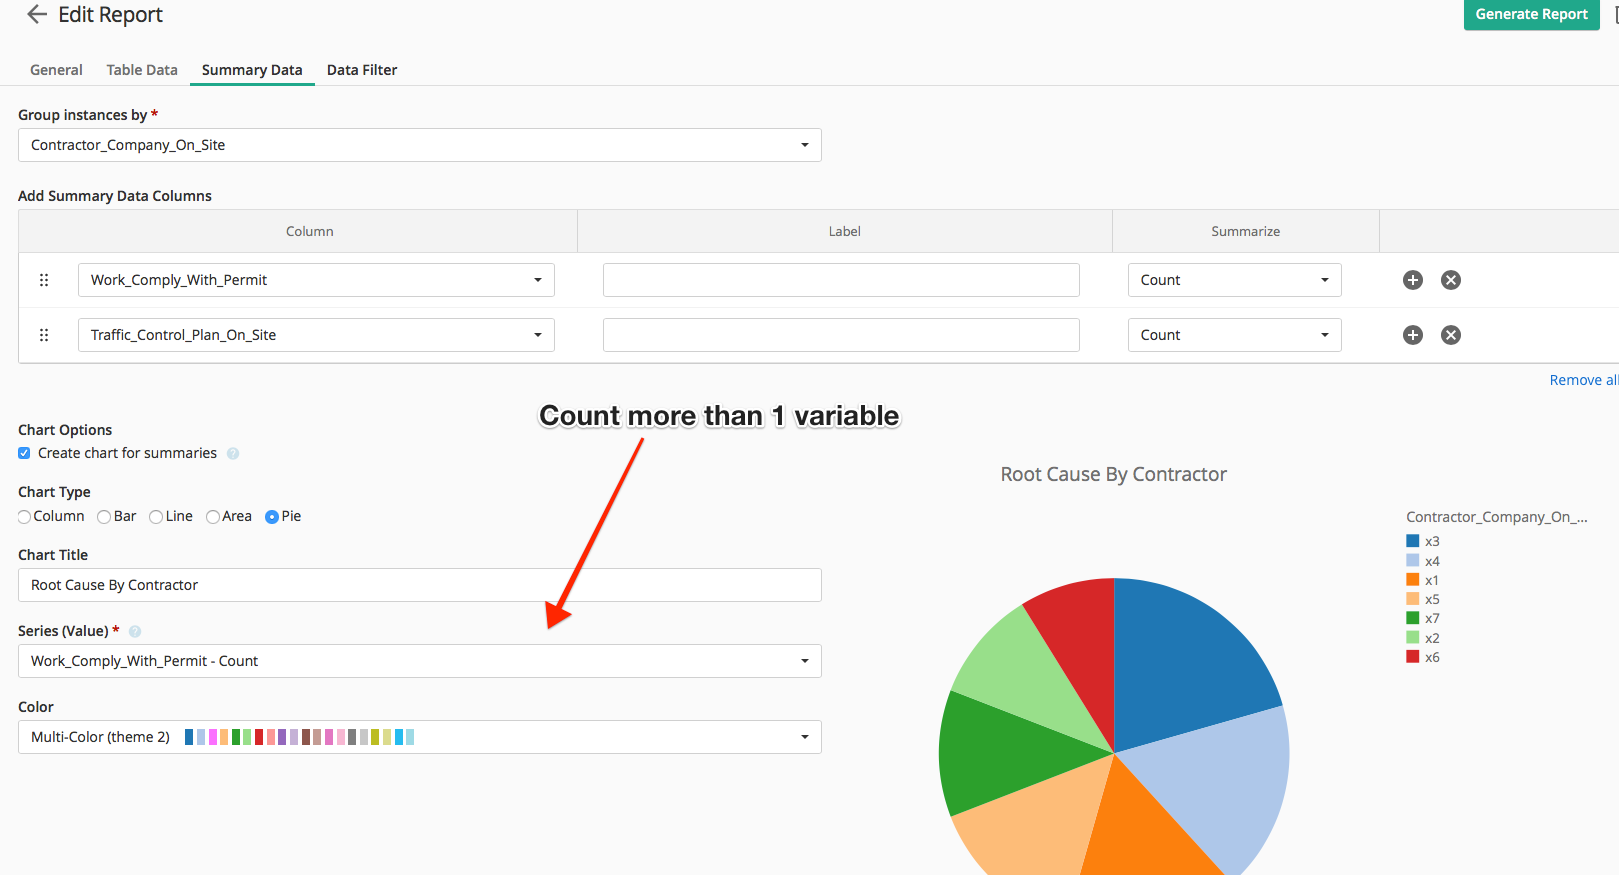Open help tooltip for Create chart for summaries
1619x875 pixels.
pyautogui.click(x=233, y=453)
